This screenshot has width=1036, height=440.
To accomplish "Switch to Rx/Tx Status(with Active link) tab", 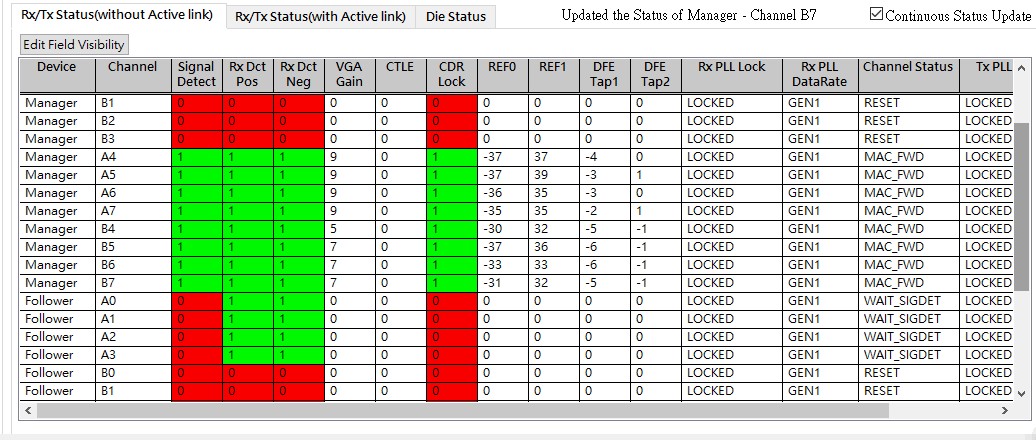I will pyautogui.click(x=320, y=17).
